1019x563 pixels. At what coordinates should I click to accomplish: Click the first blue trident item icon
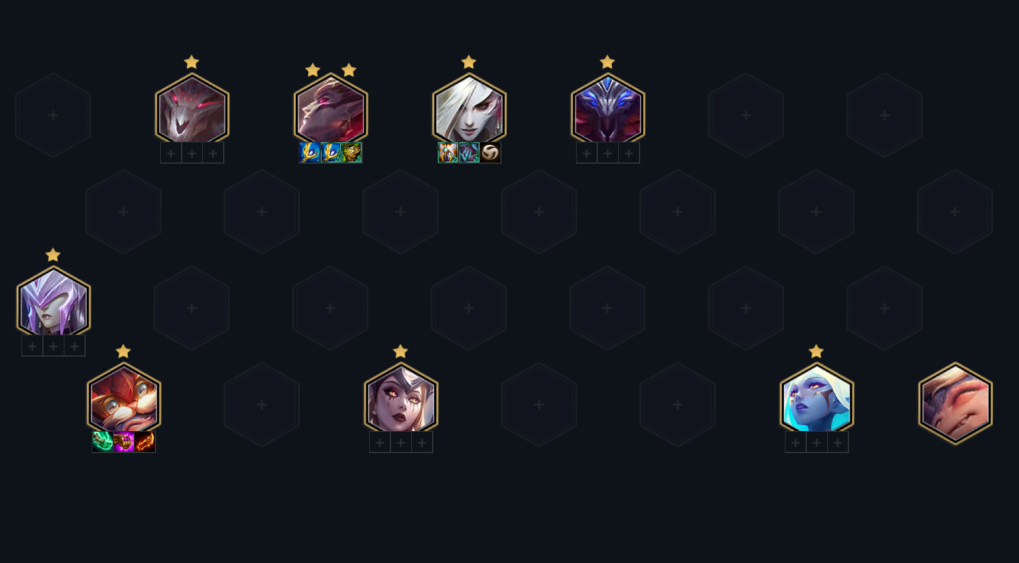coord(310,153)
